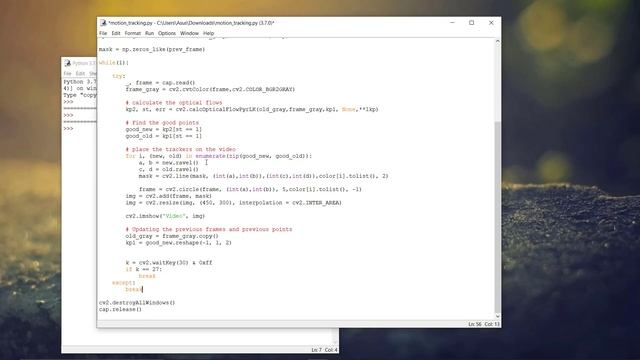The image size is (640, 360).
Task: Click 'Col: 4' in Python Shell status bar
Action: (x=331, y=350)
